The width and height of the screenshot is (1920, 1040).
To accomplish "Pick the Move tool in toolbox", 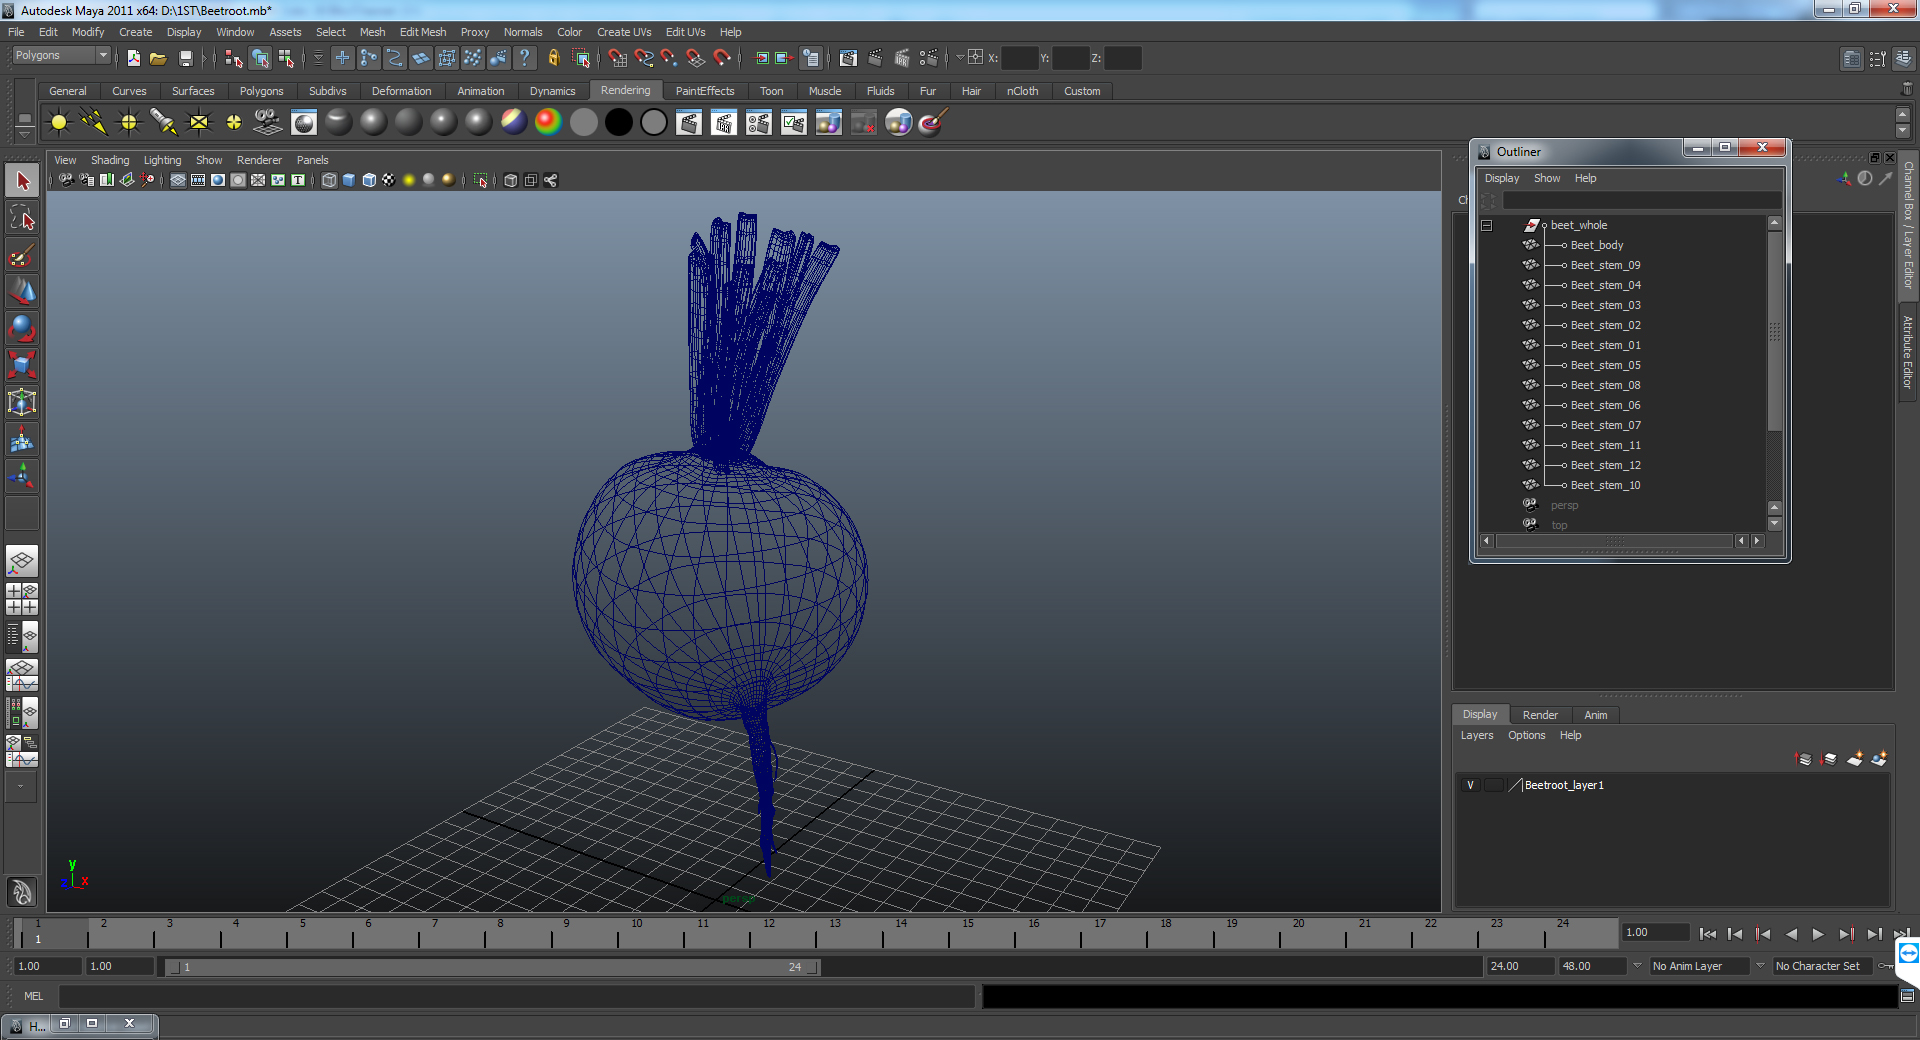I will (x=22, y=292).
